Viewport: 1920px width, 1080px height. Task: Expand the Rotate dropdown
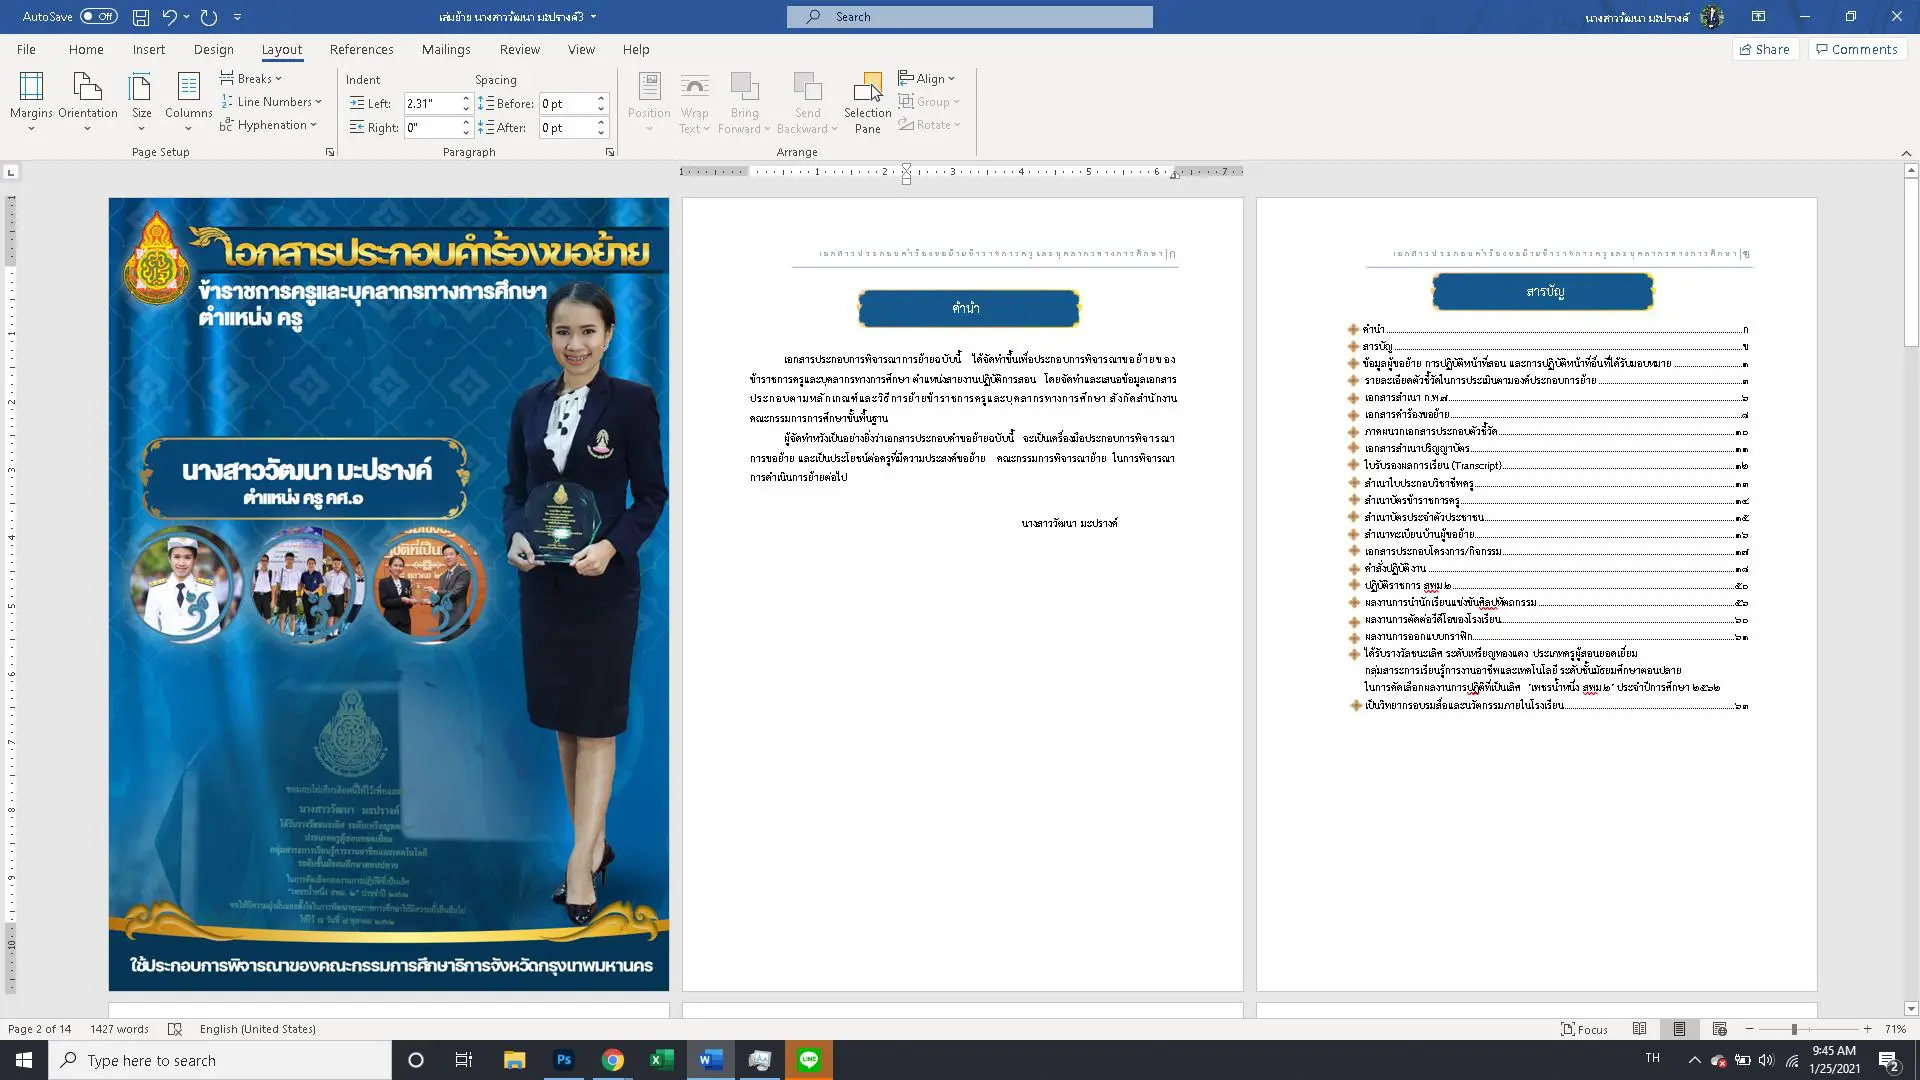[x=929, y=125]
